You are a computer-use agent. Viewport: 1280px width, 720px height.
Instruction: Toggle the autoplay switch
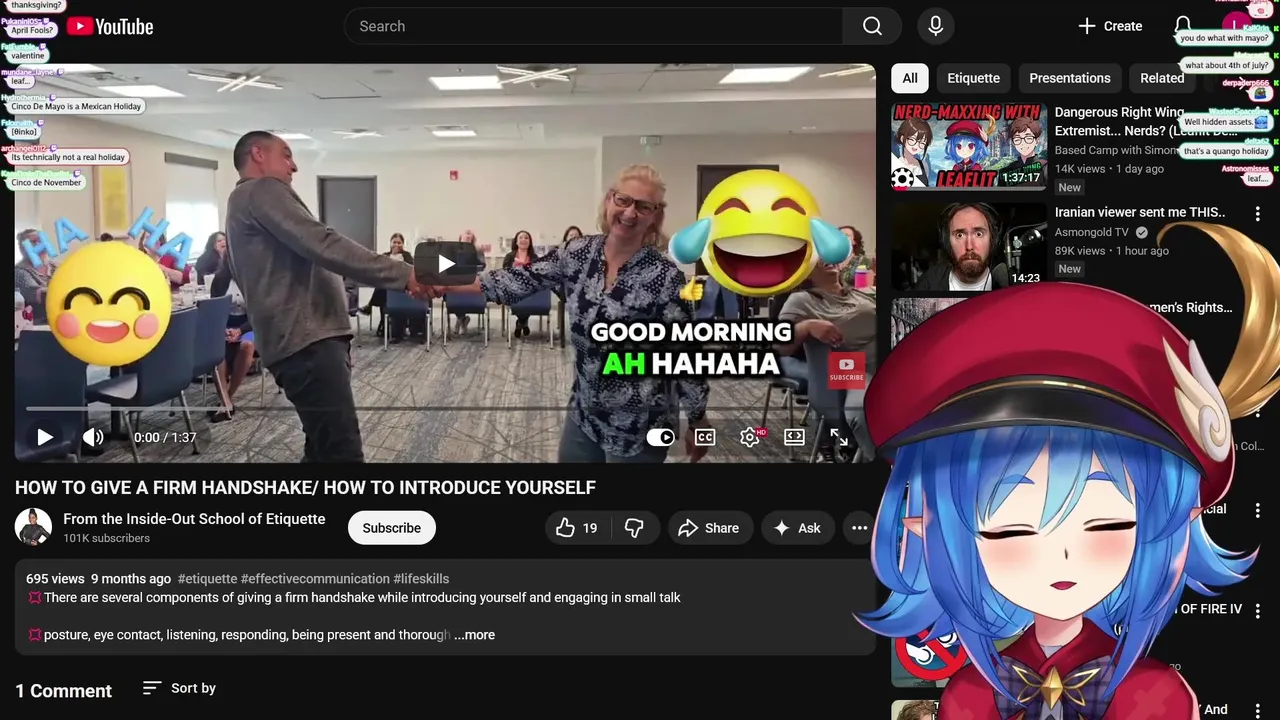pos(661,437)
